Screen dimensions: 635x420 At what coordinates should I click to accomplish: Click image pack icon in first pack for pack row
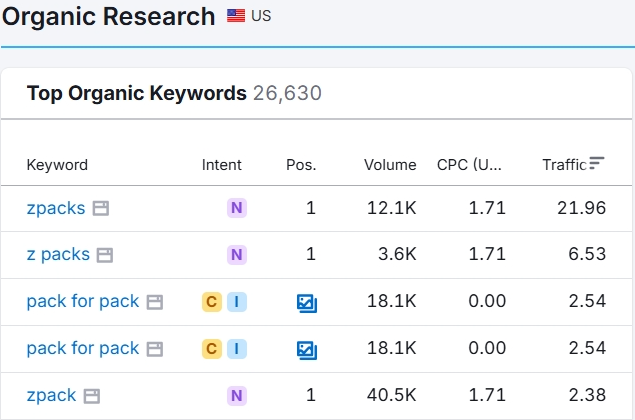(307, 302)
